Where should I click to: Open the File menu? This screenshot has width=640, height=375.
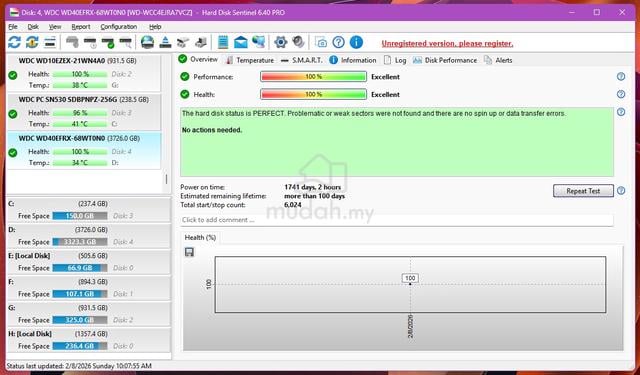pos(13,27)
